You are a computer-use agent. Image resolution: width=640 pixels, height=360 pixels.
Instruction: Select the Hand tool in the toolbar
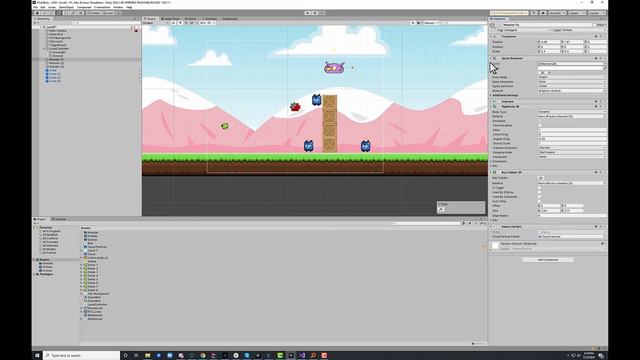(37, 13)
